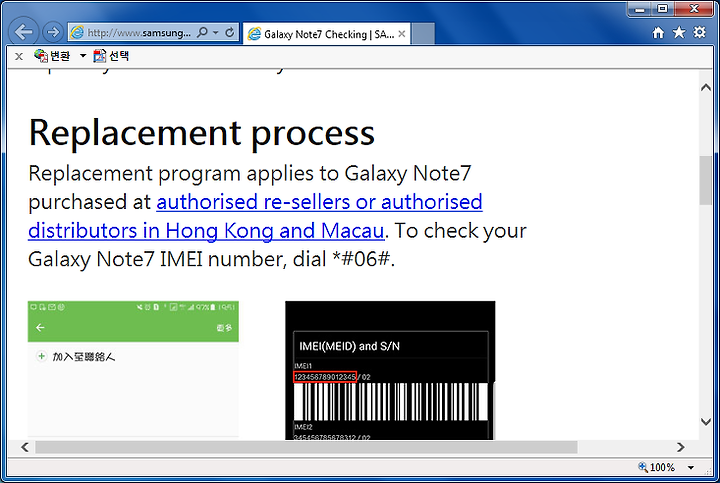Click the search magnifier in address bar
720x483 pixels.
202,32
